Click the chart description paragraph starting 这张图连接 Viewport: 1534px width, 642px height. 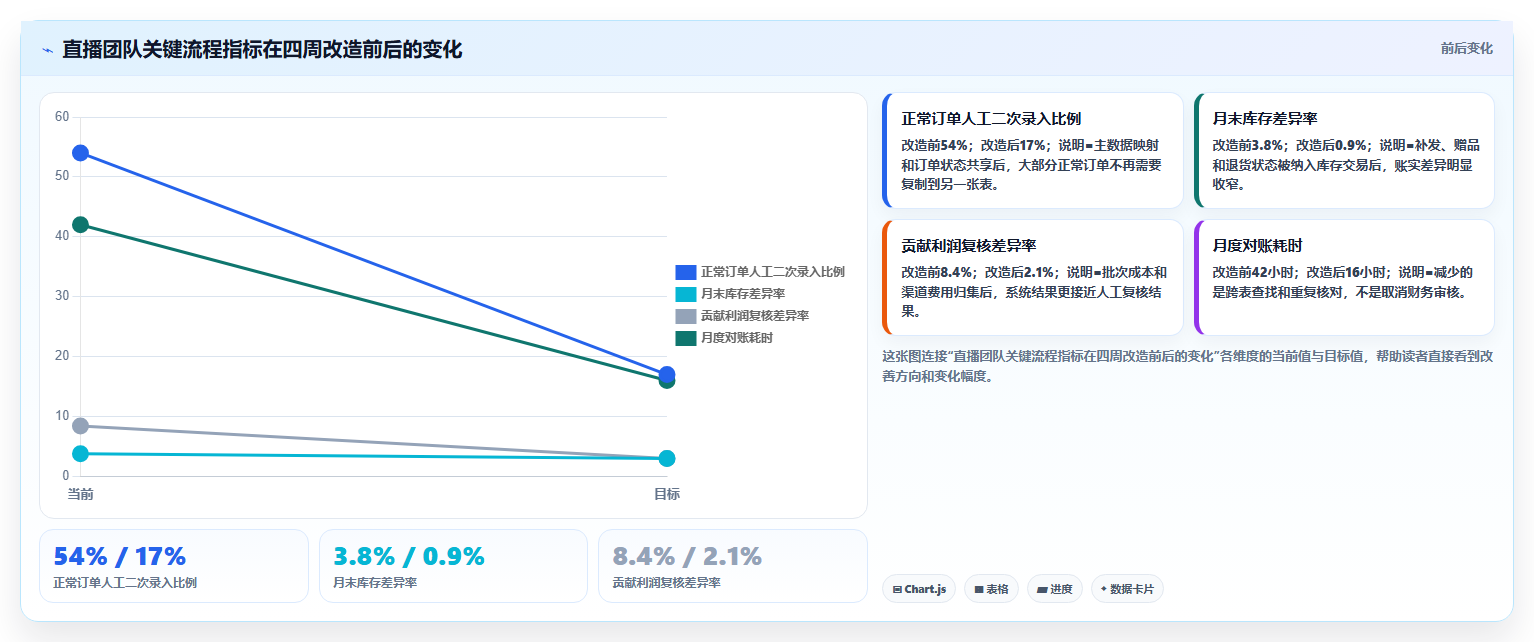click(x=1188, y=366)
